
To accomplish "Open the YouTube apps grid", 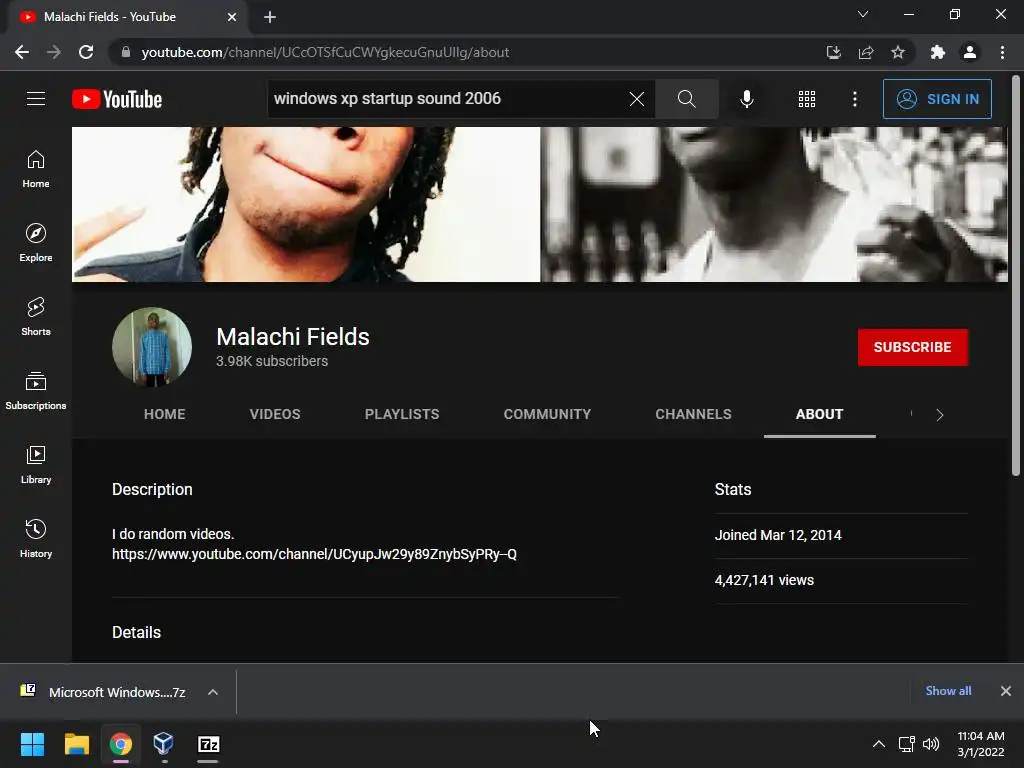I will coord(807,99).
